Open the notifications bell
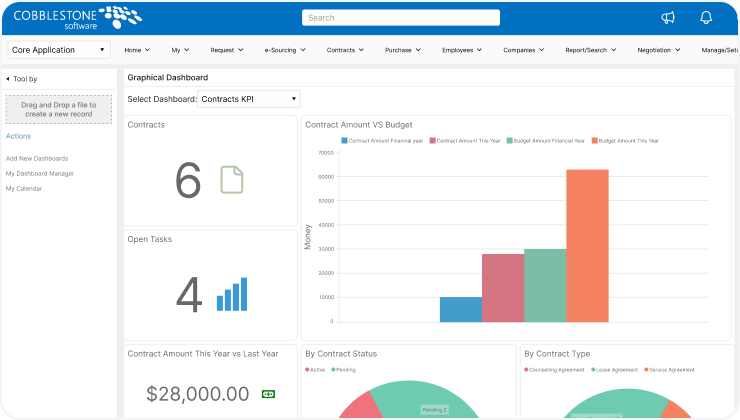The height and width of the screenshot is (420, 740). coord(706,17)
